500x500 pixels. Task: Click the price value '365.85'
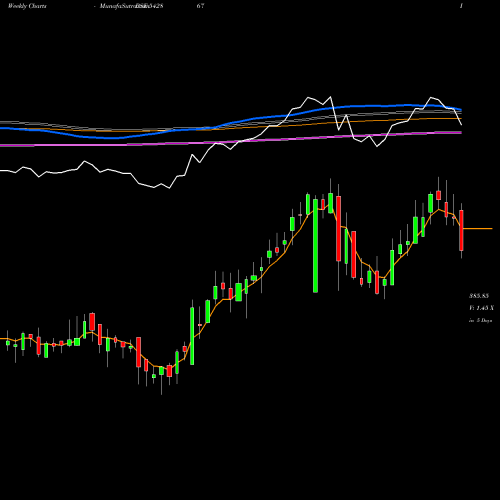tap(479, 296)
